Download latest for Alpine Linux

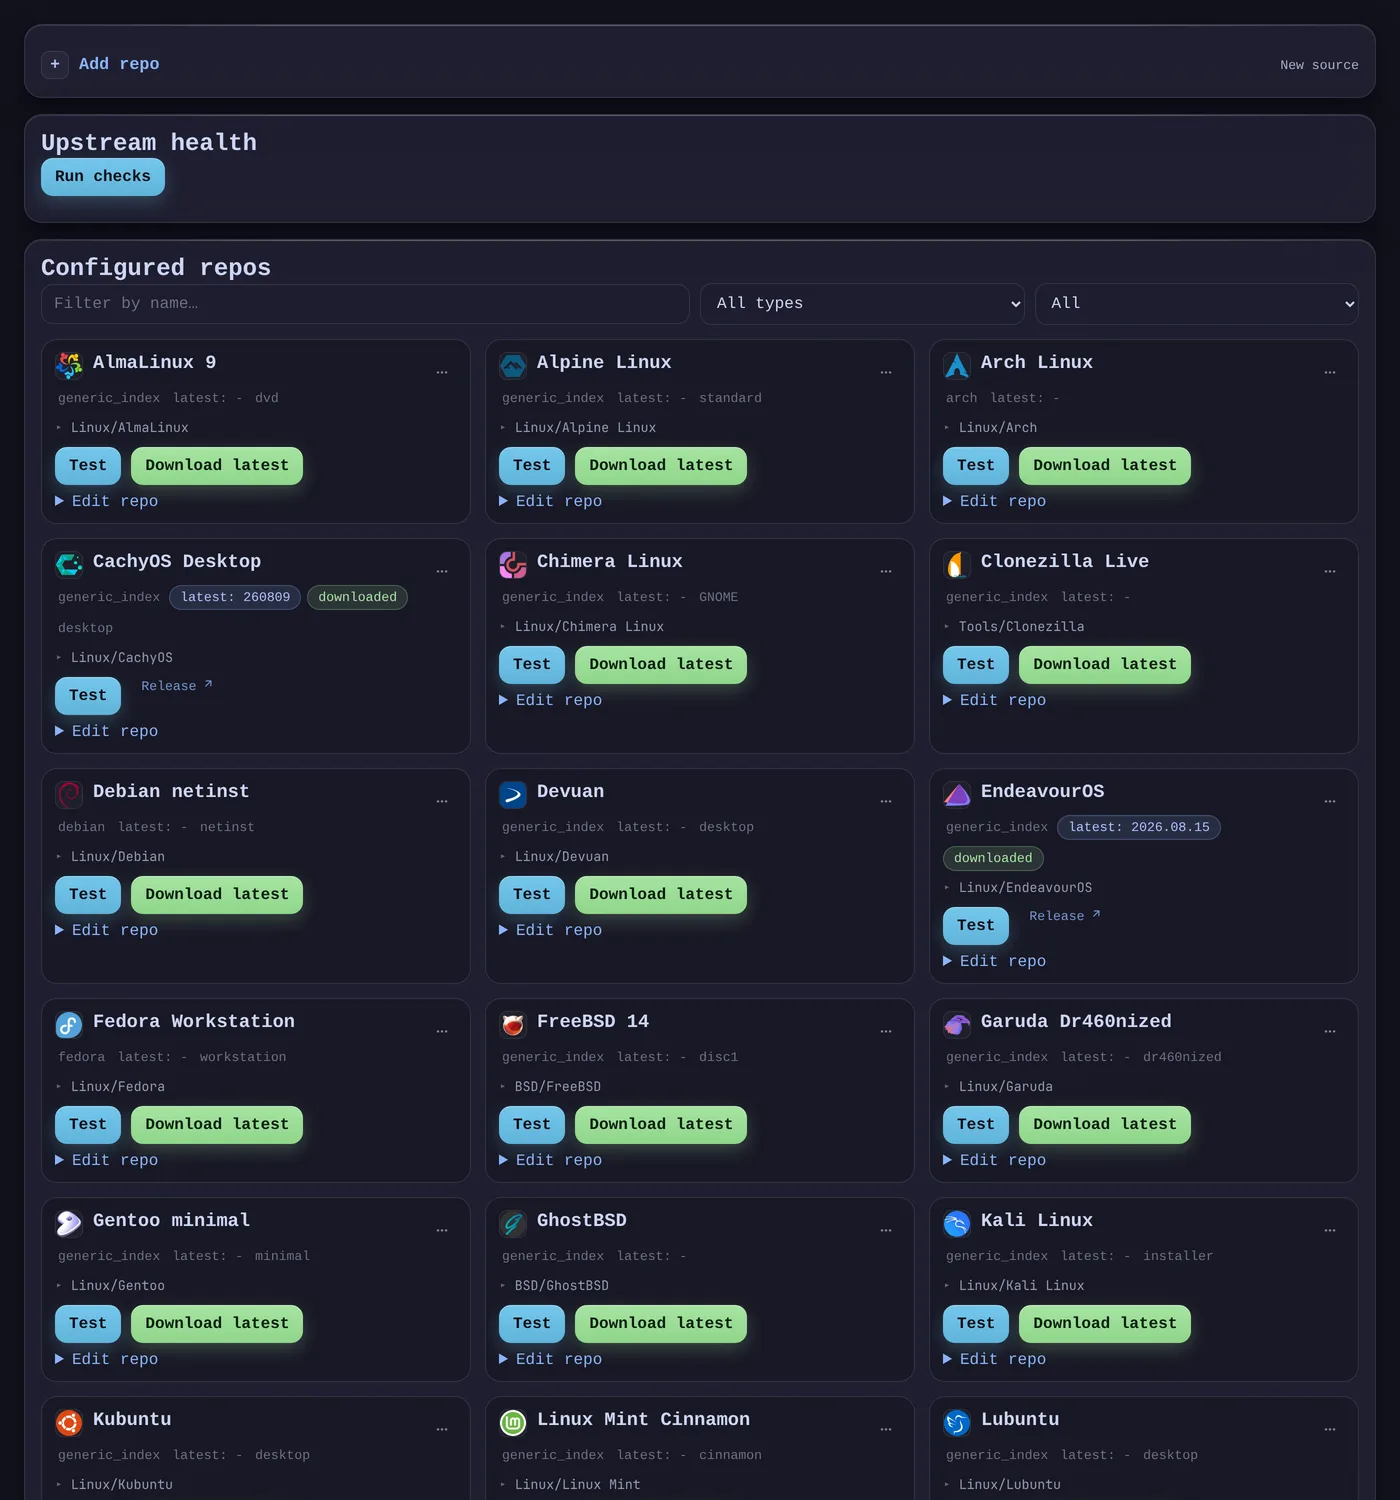point(661,466)
